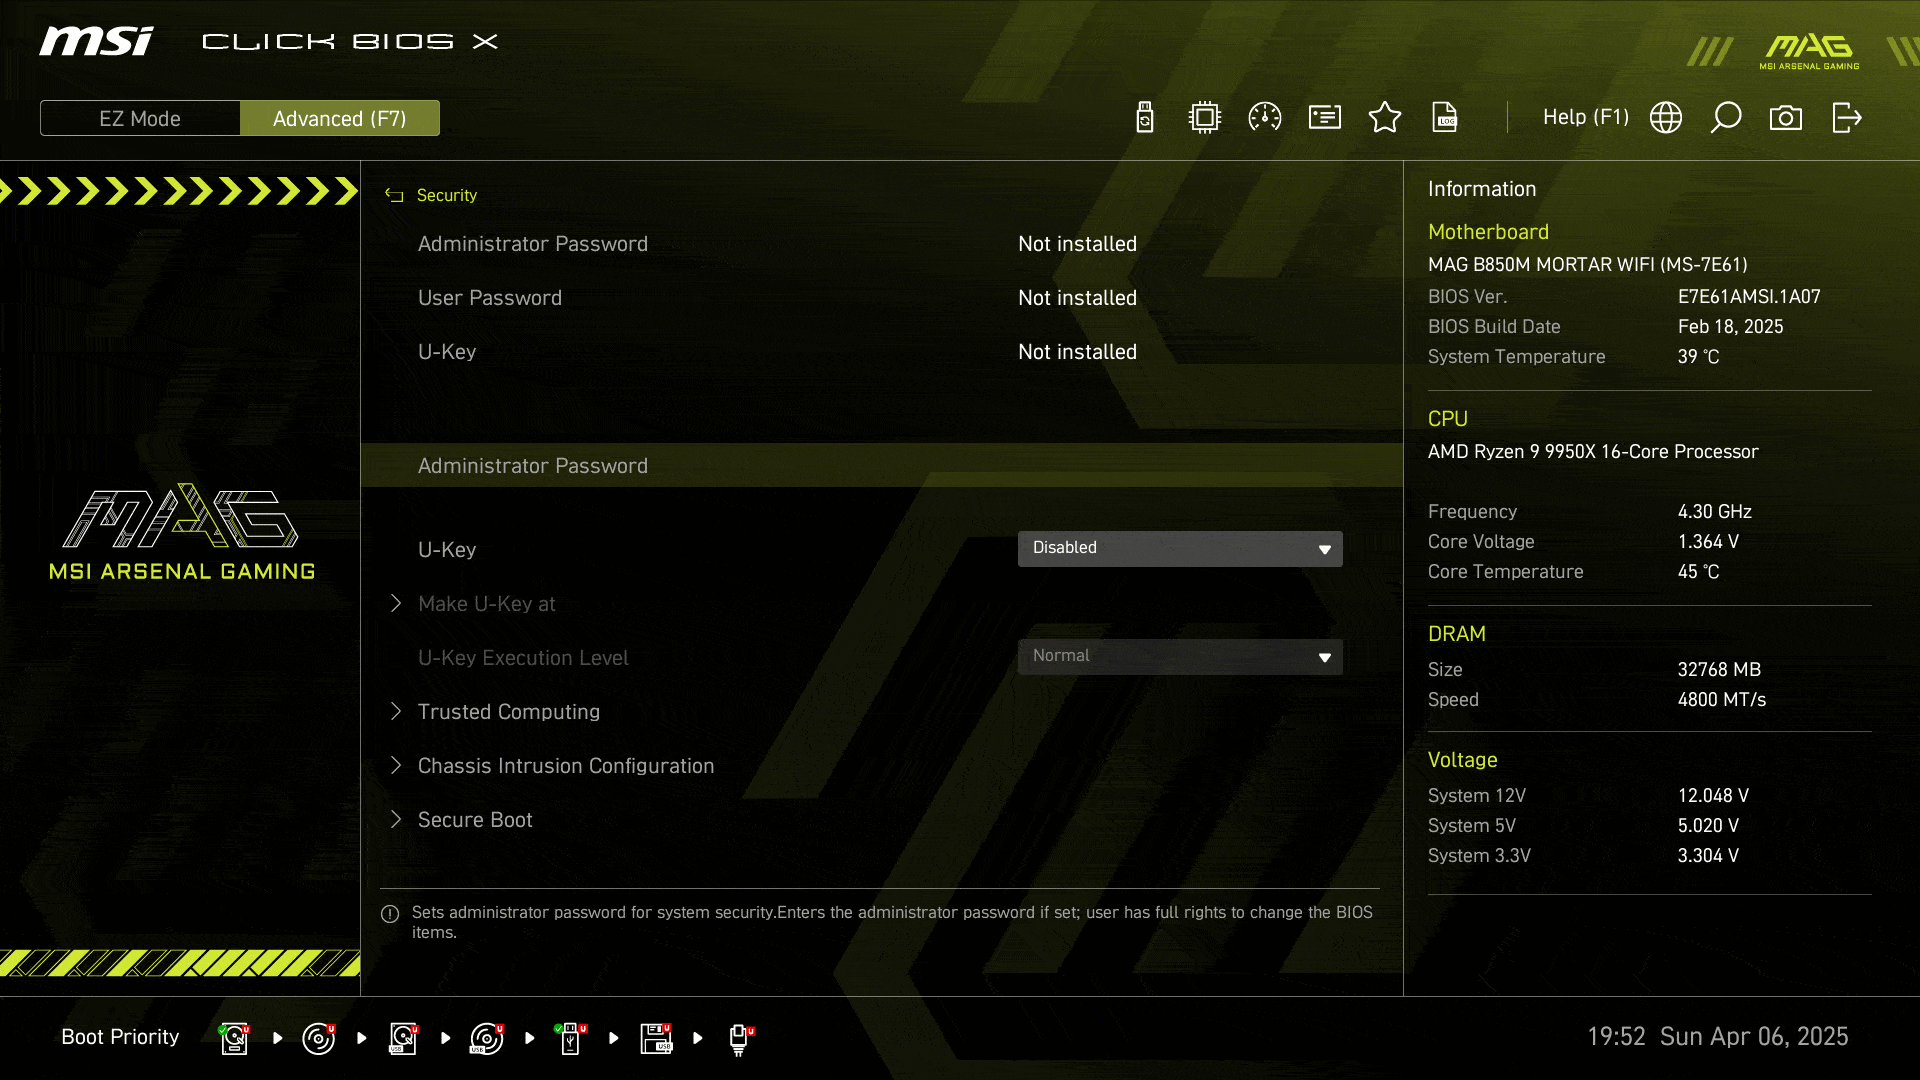Click the User Password label
The height and width of the screenshot is (1080, 1920).
[x=490, y=298]
